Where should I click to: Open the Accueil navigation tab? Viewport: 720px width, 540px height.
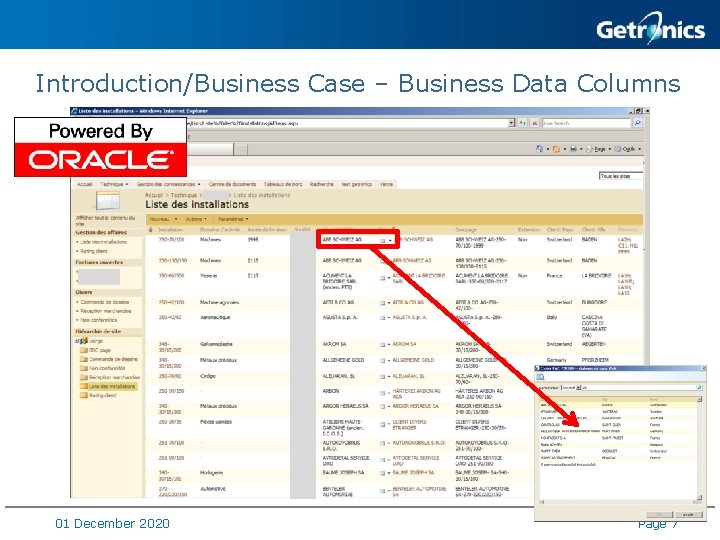(84, 184)
